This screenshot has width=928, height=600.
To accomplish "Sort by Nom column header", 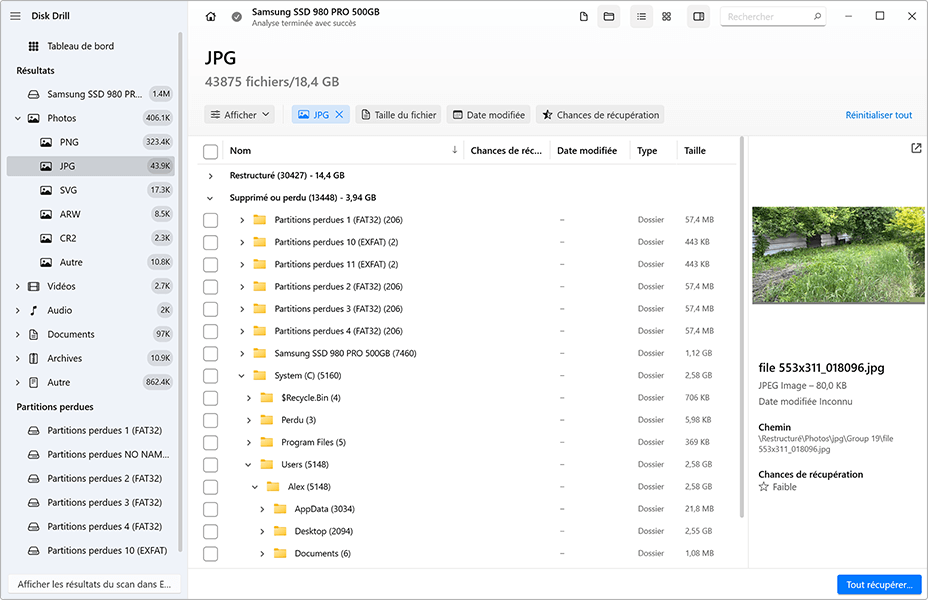I will 343,150.
